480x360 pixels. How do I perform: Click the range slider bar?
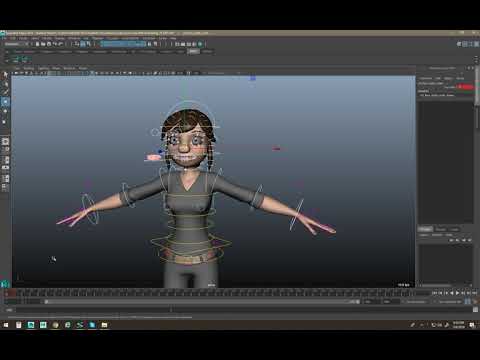tap(202, 302)
